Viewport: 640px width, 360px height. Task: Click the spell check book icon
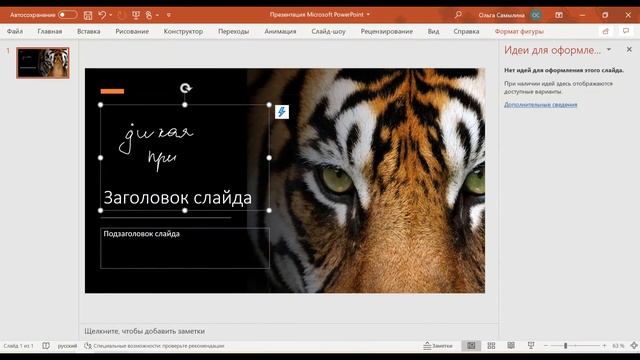(x=46, y=346)
